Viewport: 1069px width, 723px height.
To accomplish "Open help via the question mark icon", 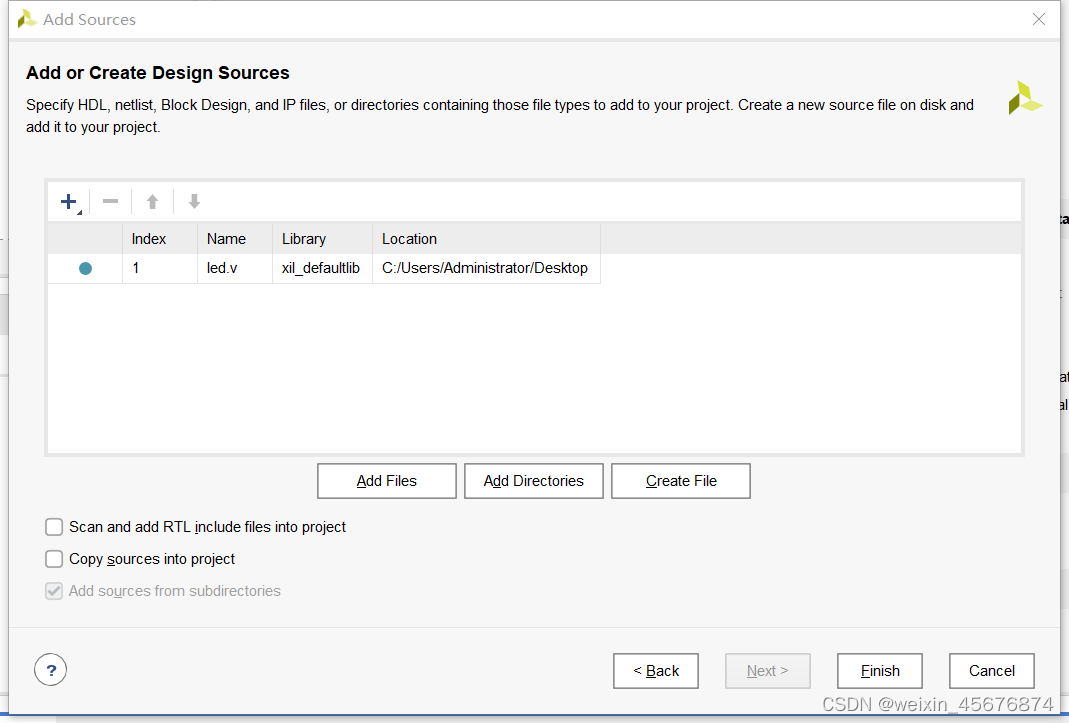I will tap(50, 670).
